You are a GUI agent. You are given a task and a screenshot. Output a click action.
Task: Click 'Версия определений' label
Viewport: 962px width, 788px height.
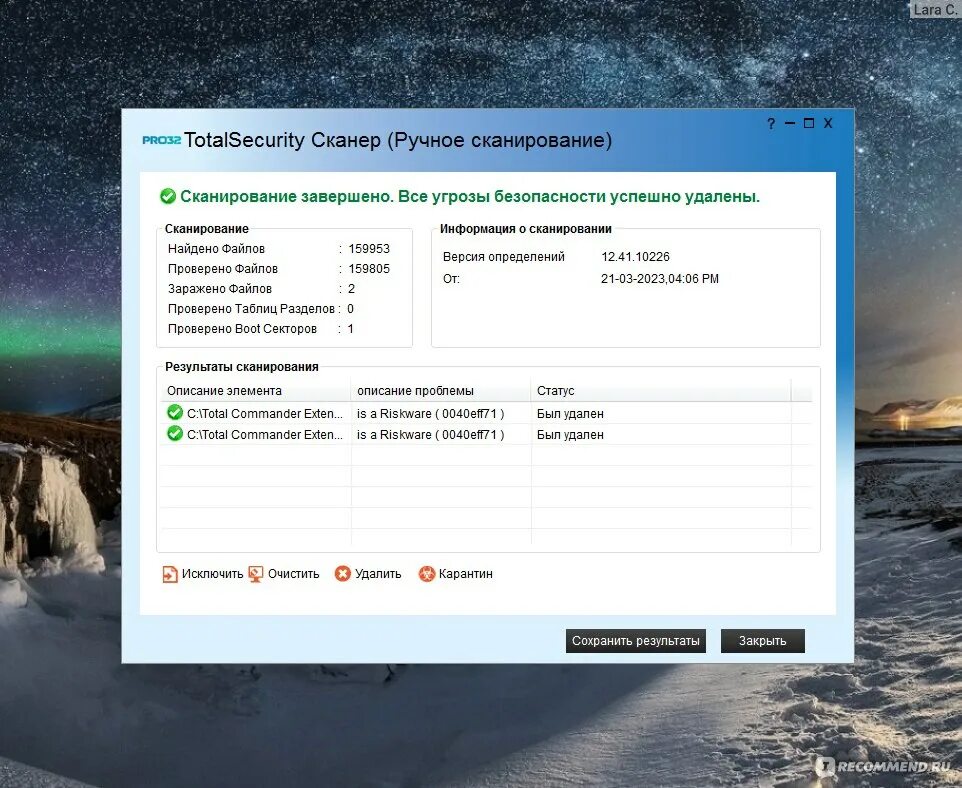pyautogui.click(x=504, y=257)
